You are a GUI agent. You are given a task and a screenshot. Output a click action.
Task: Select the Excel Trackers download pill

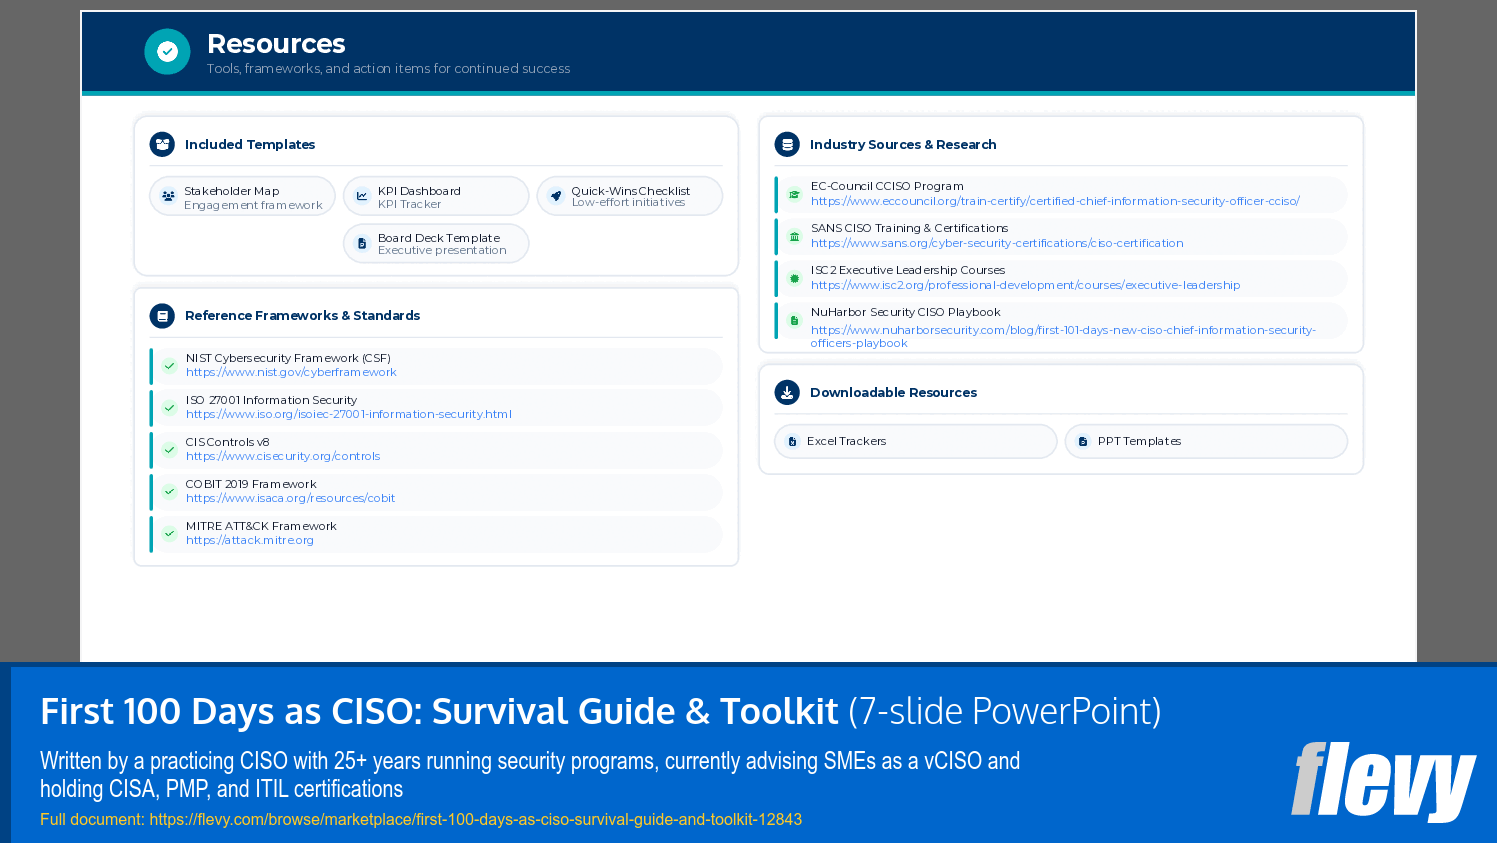(915, 441)
